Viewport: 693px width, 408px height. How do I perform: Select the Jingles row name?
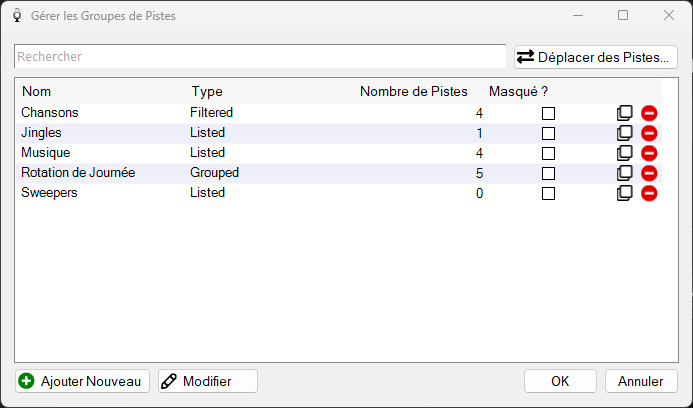click(42, 133)
